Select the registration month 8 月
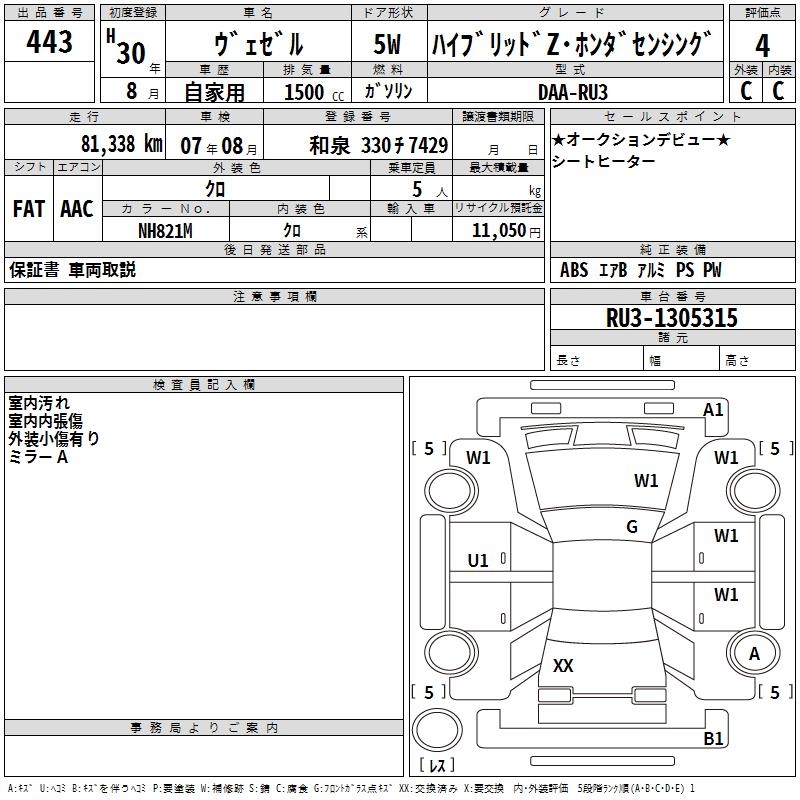Screen dimensions: 800x800 [143, 91]
